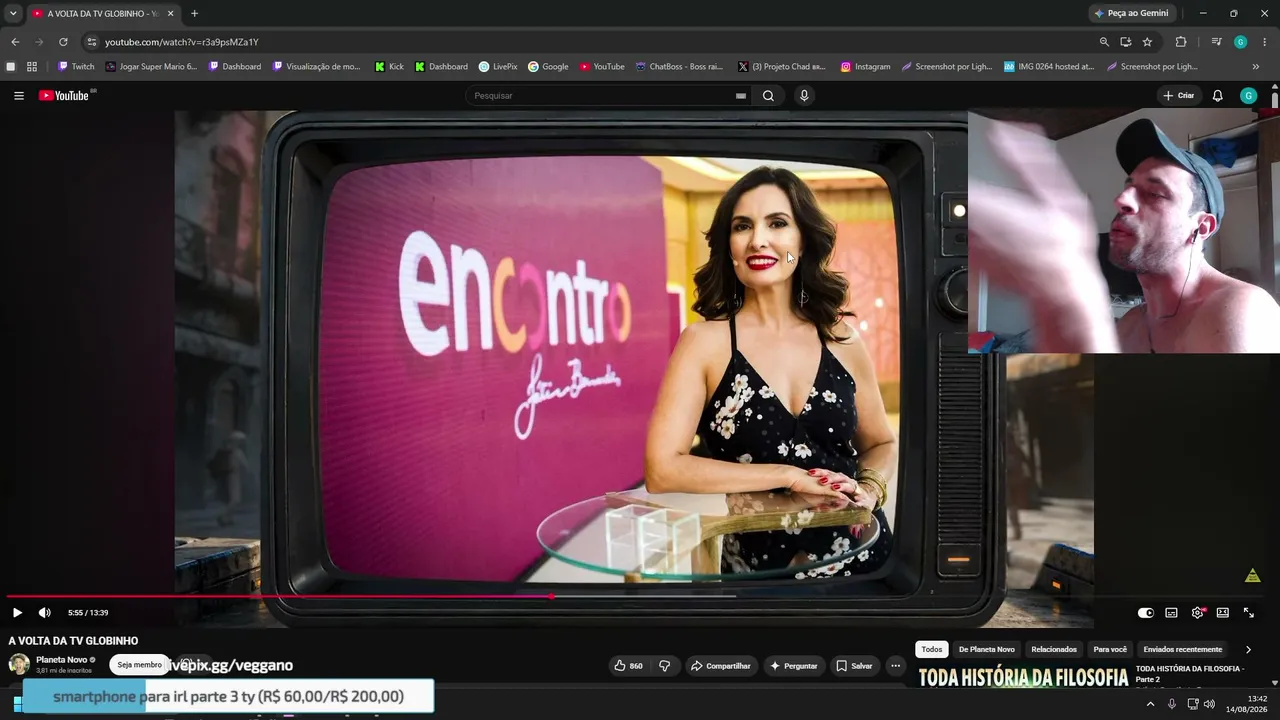This screenshot has height=720, width=1280.
Task: Open the apps grid shortcut in bookmarks bar
Action: 32,67
